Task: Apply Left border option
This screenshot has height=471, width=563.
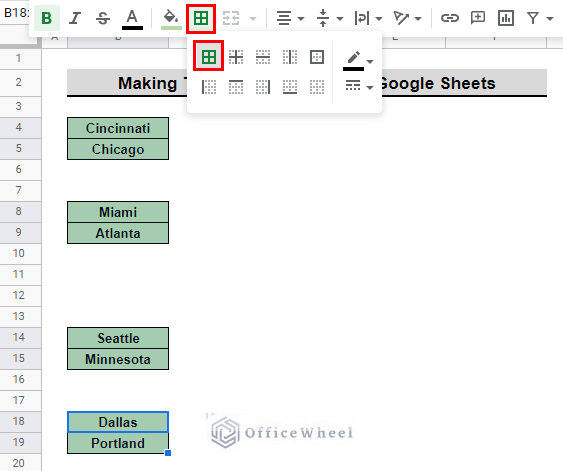Action: [209, 87]
